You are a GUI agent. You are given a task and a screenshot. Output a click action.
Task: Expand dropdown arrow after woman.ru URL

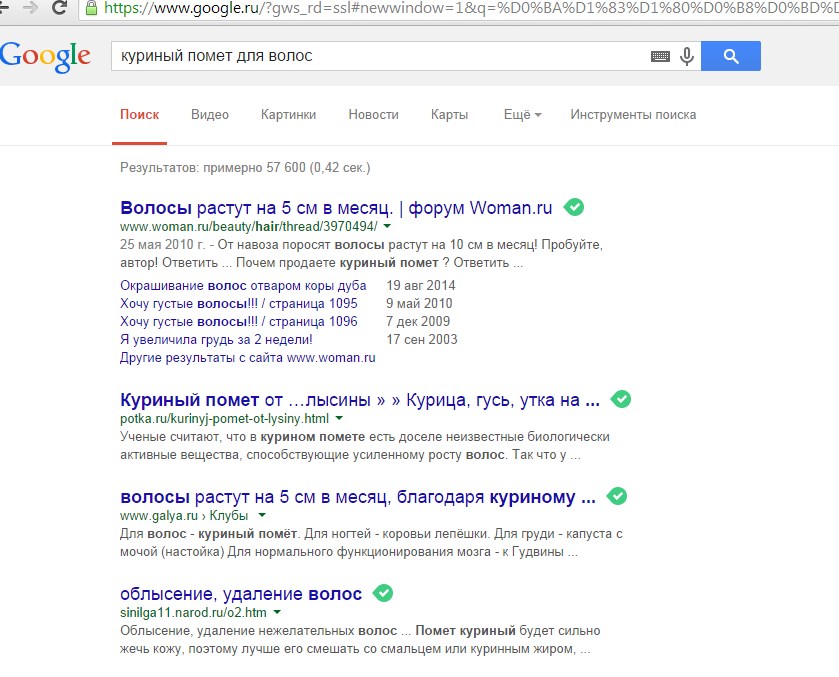coord(387,226)
